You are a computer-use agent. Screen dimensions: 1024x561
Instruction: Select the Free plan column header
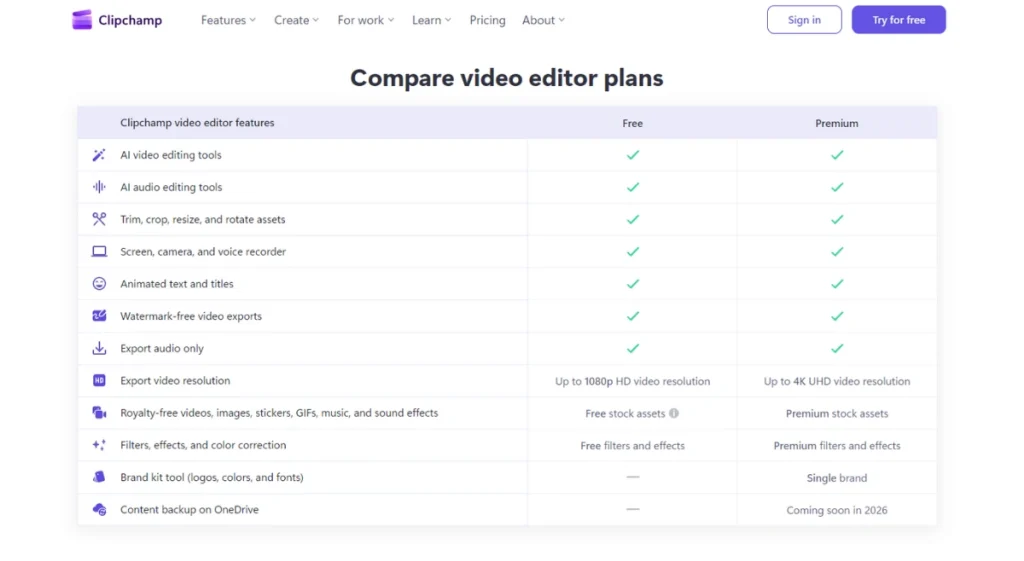point(632,123)
